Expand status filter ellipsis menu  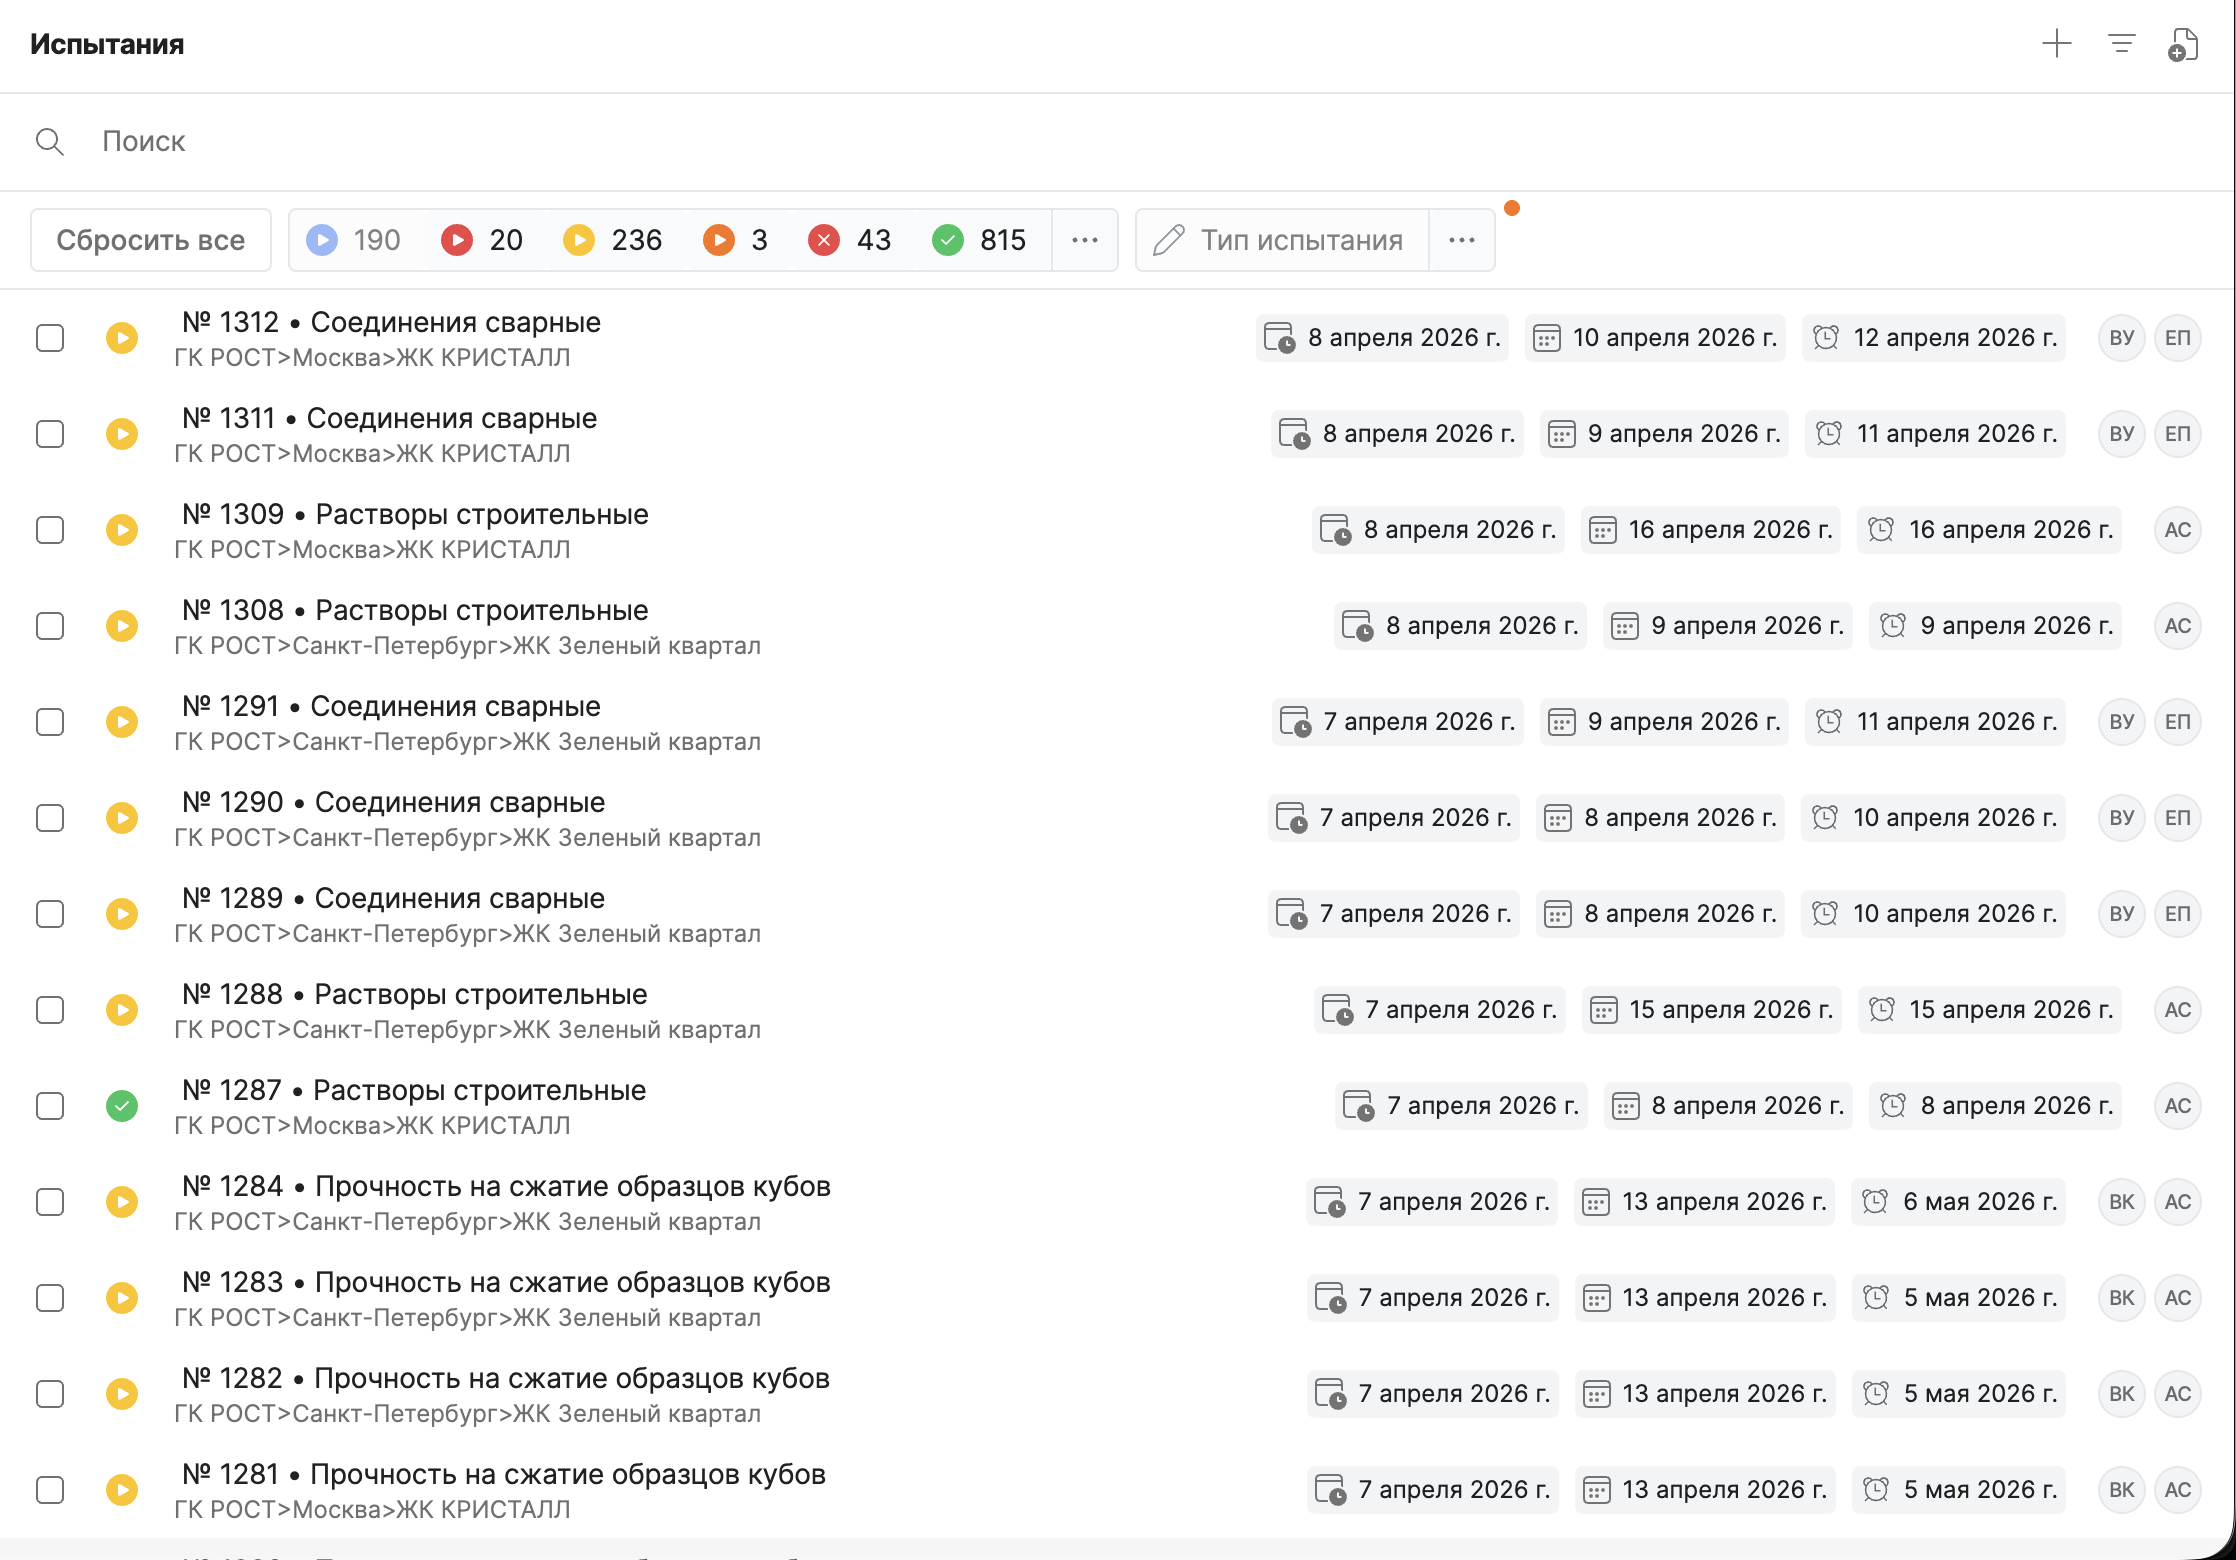1085,240
